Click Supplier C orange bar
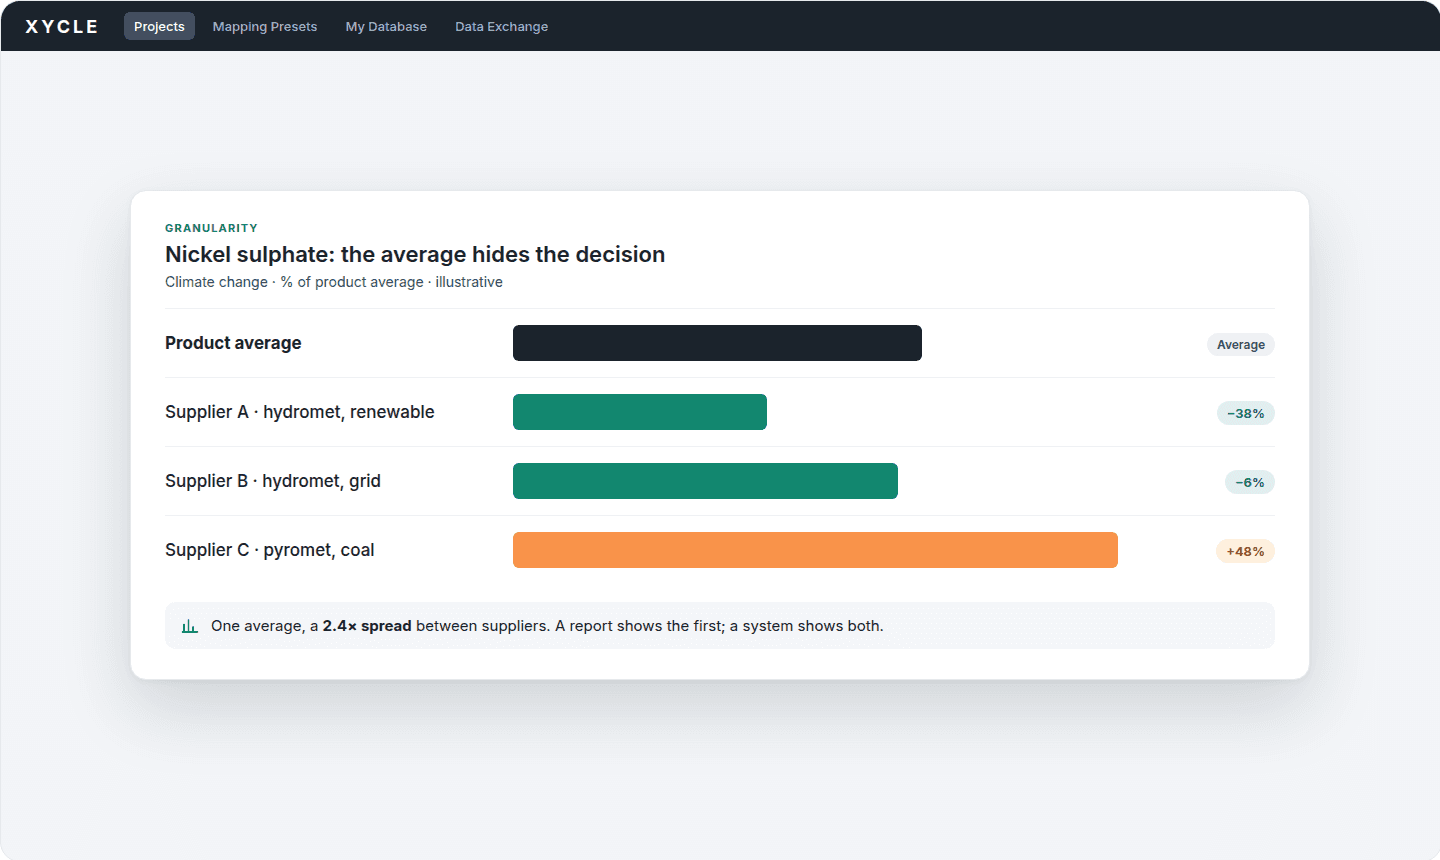 pyautogui.click(x=815, y=550)
